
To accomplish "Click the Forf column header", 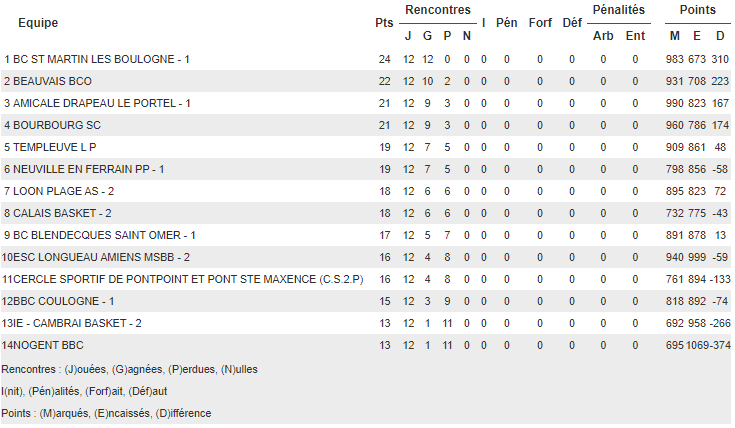I will point(540,22).
